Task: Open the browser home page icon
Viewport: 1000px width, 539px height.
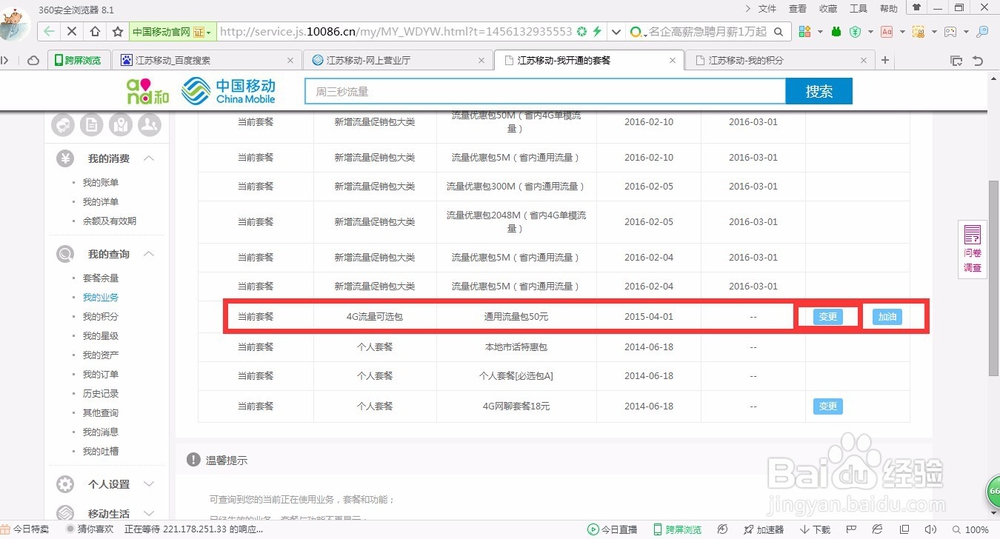Action: point(94,31)
